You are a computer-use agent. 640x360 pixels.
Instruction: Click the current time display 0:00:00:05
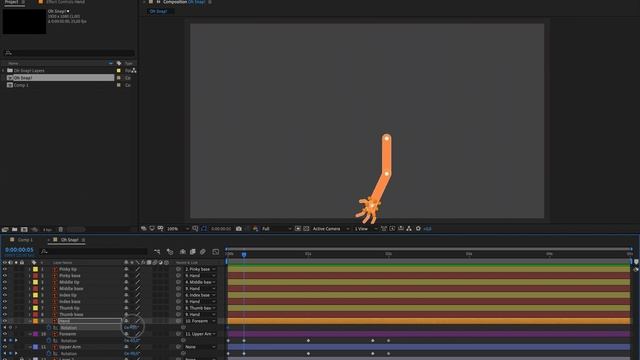tap(19, 250)
